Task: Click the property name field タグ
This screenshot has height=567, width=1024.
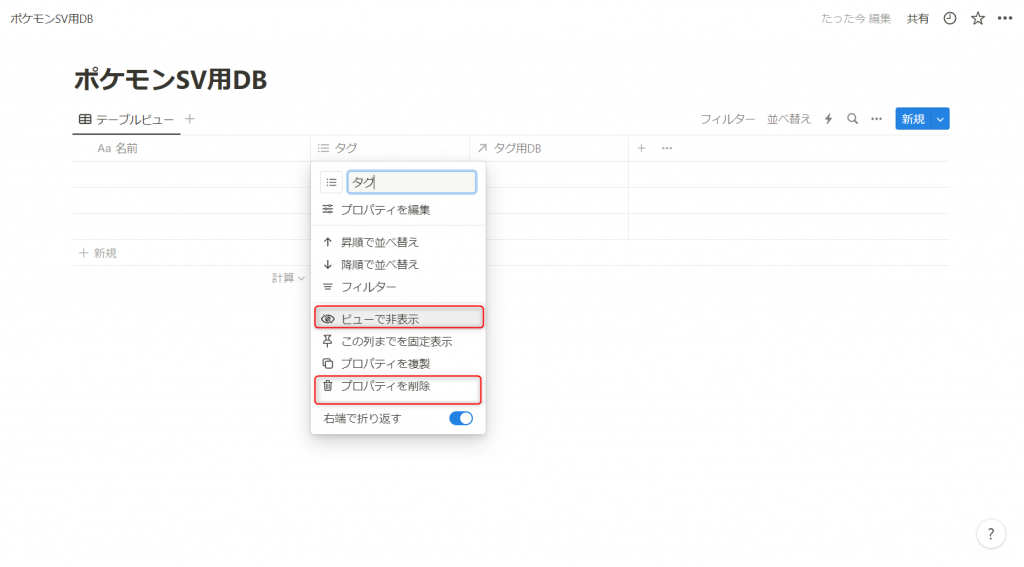Action: (x=411, y=182)
